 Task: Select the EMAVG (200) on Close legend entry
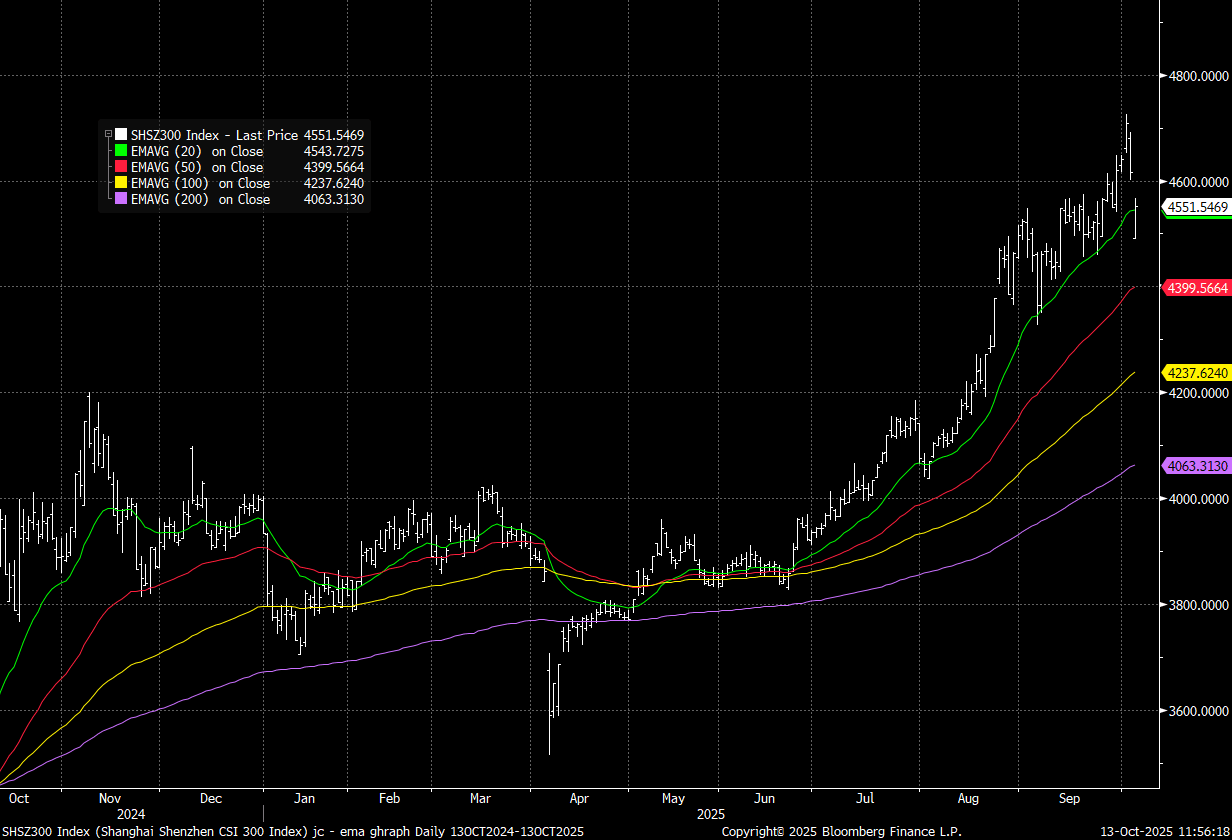tap(200, 199)
